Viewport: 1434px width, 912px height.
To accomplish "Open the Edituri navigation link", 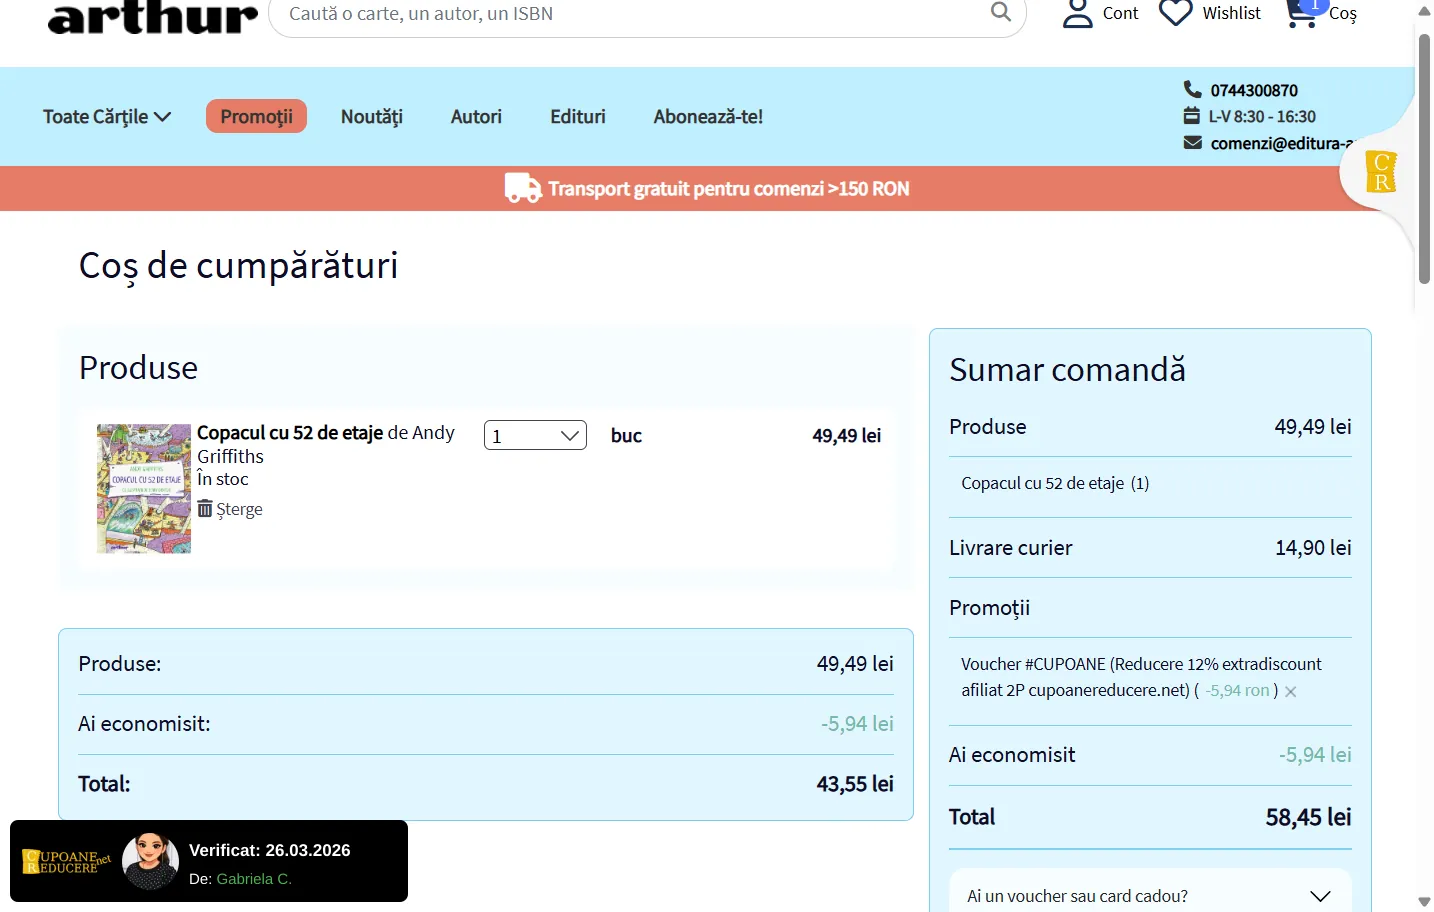I will tap(577, 117).
